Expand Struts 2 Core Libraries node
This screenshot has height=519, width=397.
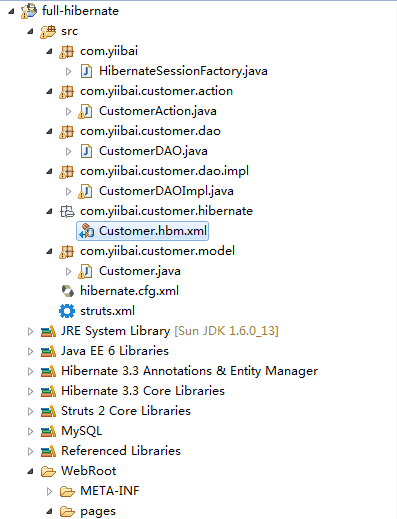(30, 411)
